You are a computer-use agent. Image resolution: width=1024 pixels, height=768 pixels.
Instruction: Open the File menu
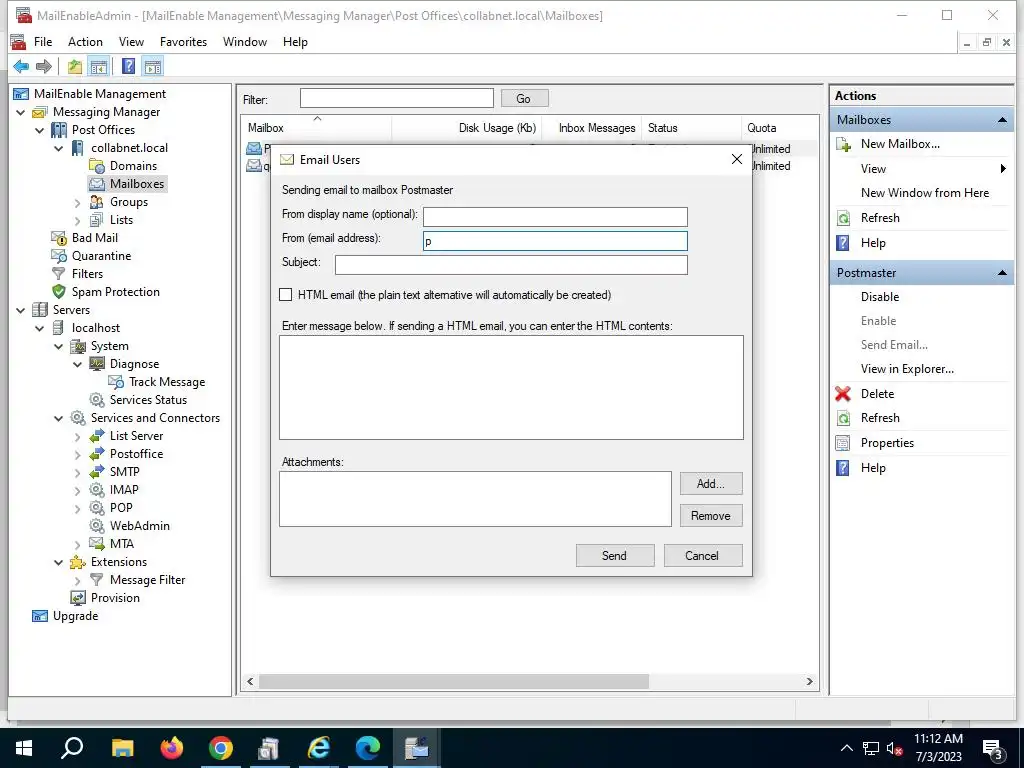[42, 42]
